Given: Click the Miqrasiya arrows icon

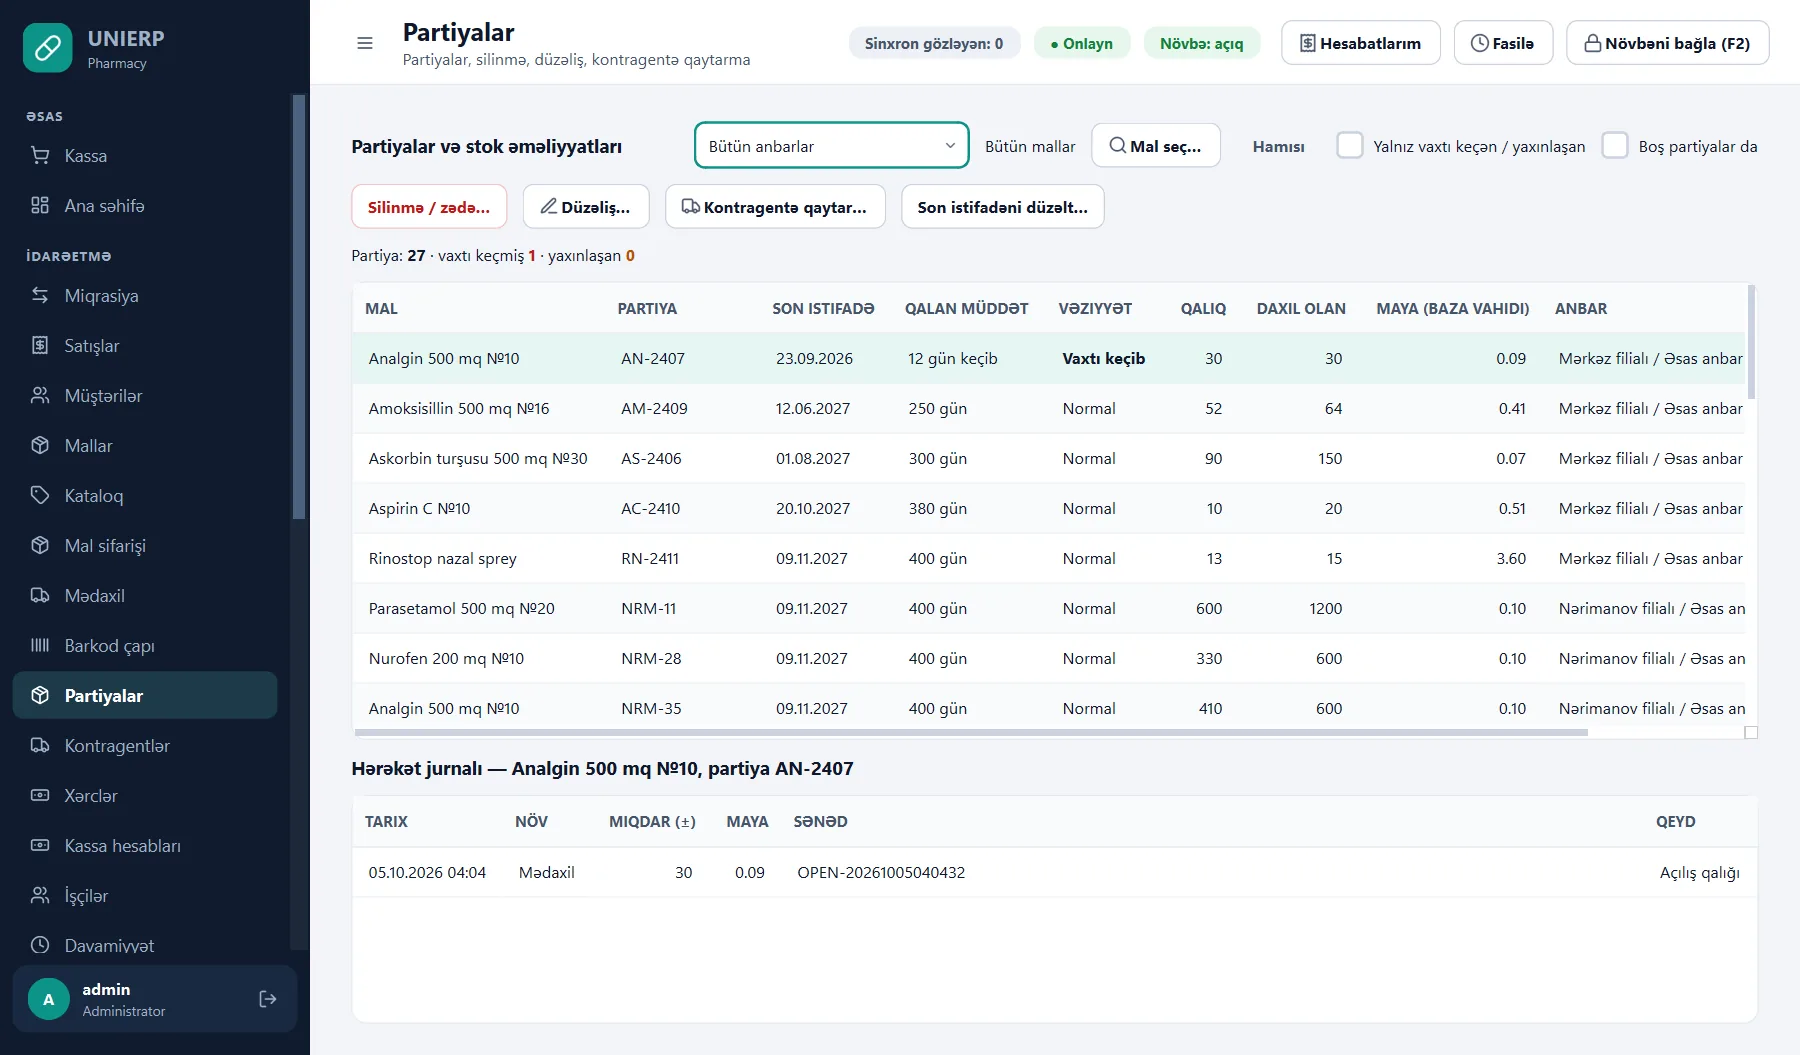Looking at the screenshot, I should (40, 296).
